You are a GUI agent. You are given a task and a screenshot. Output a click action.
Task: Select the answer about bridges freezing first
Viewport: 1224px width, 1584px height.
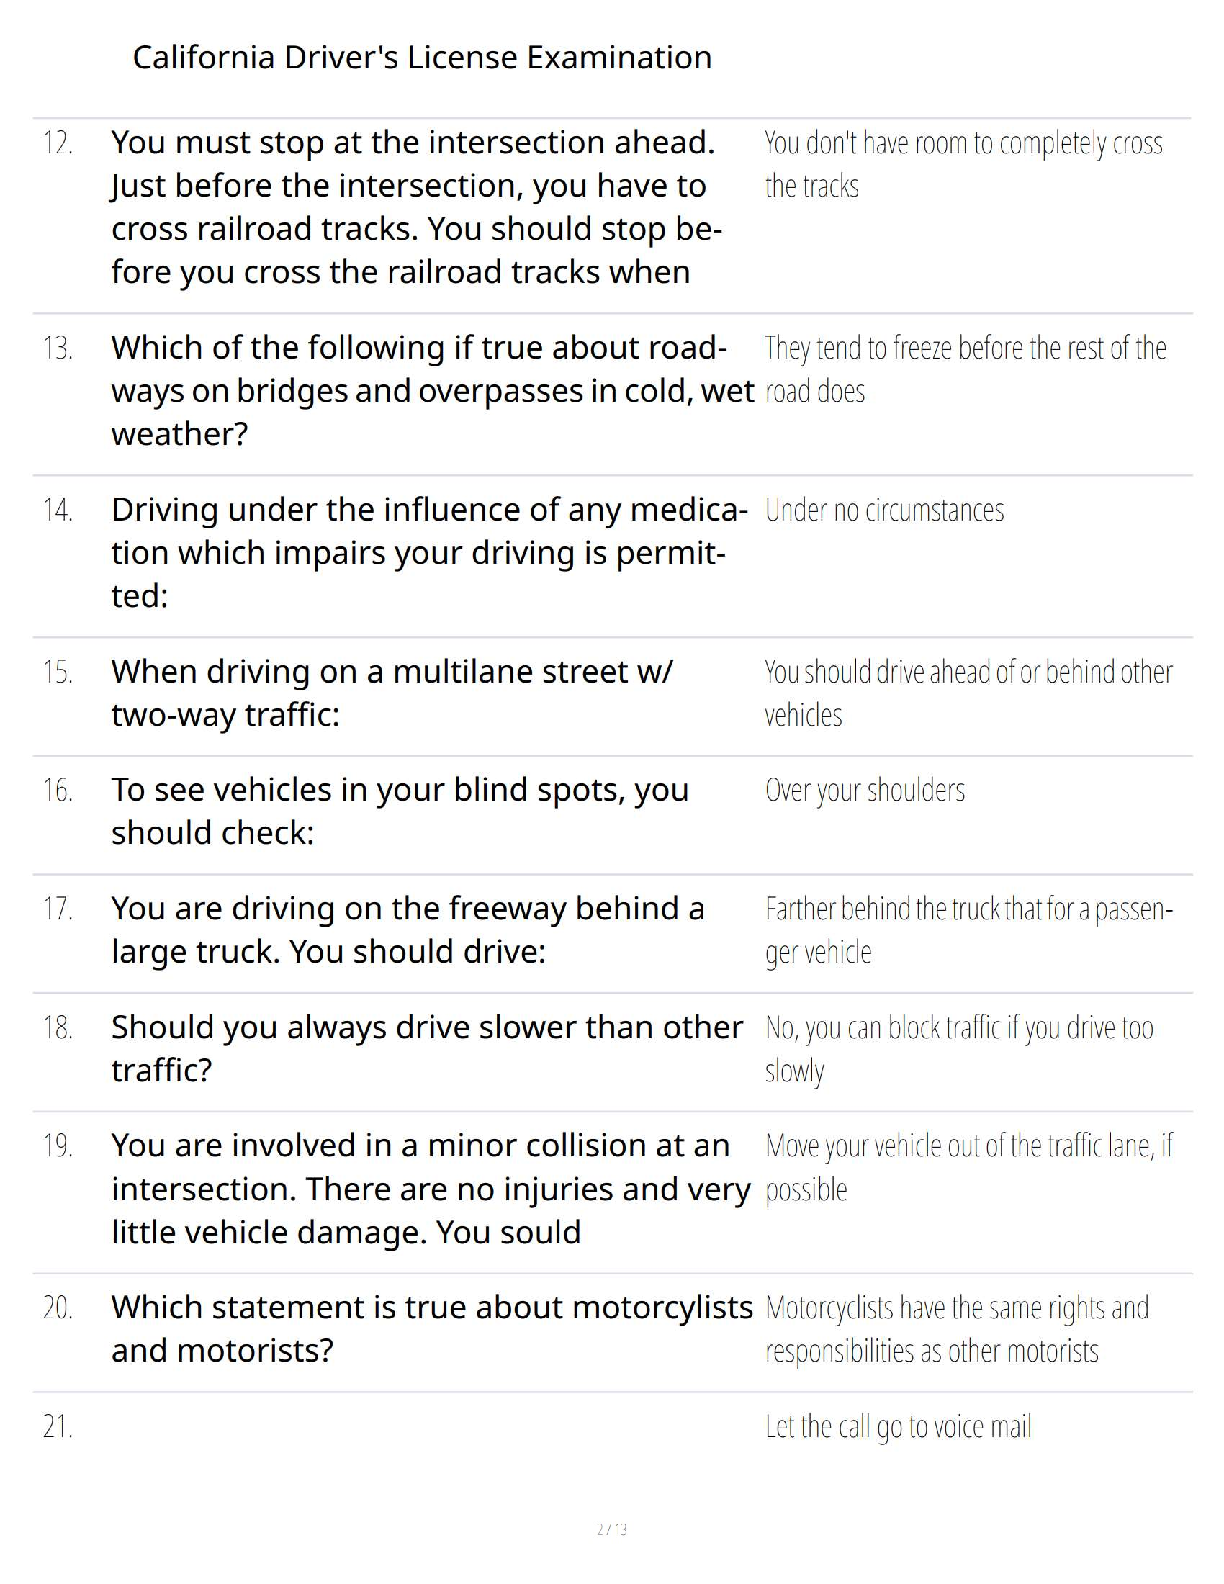point(964,369)
